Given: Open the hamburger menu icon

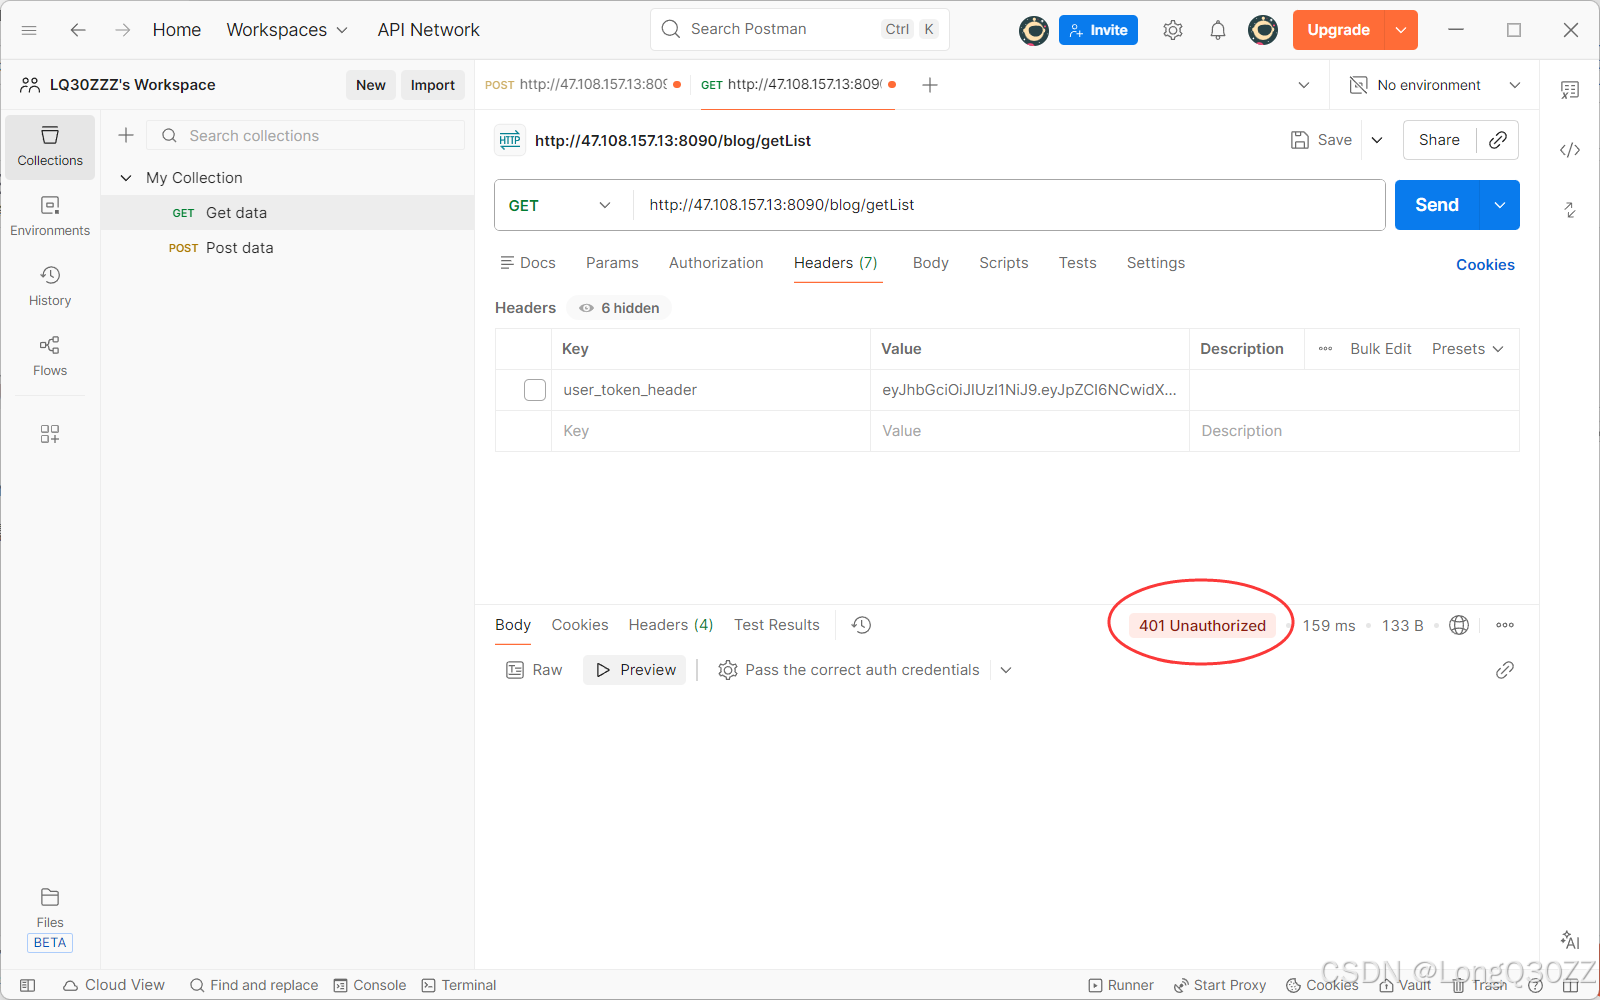Looking at the screenshot, I should coord(29,30).
